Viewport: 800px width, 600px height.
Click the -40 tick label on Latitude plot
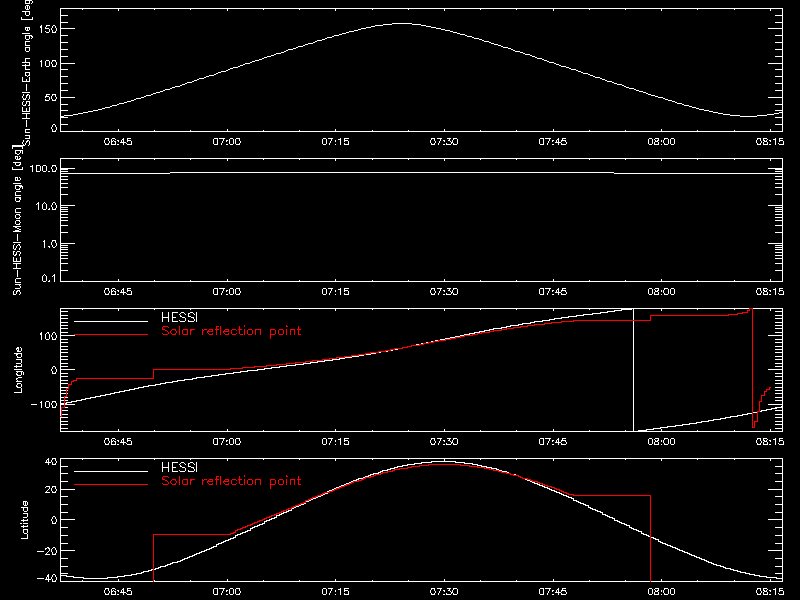[47, 578]
